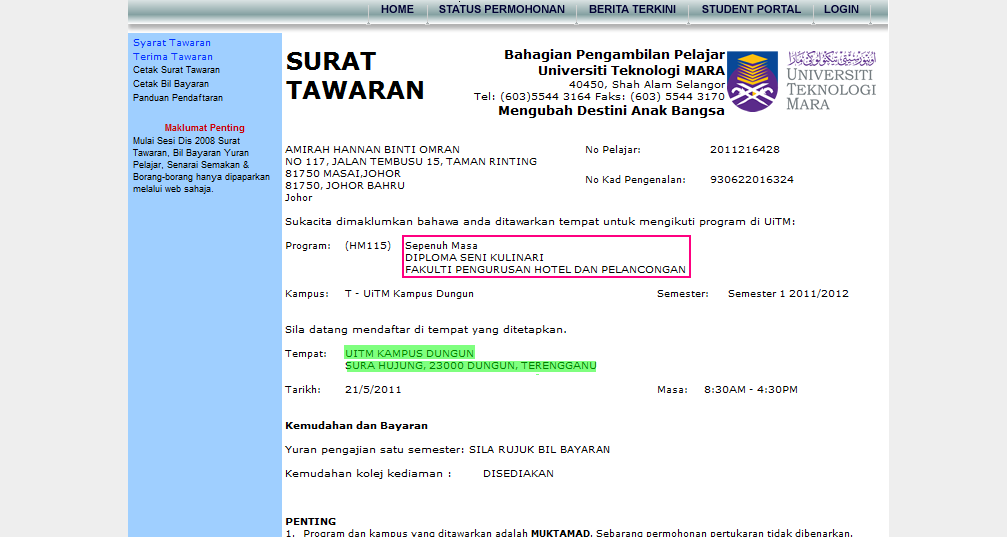Viewport: 1007px width, 537px height.
Task: Click the PENTING heading
Action: 311,522
